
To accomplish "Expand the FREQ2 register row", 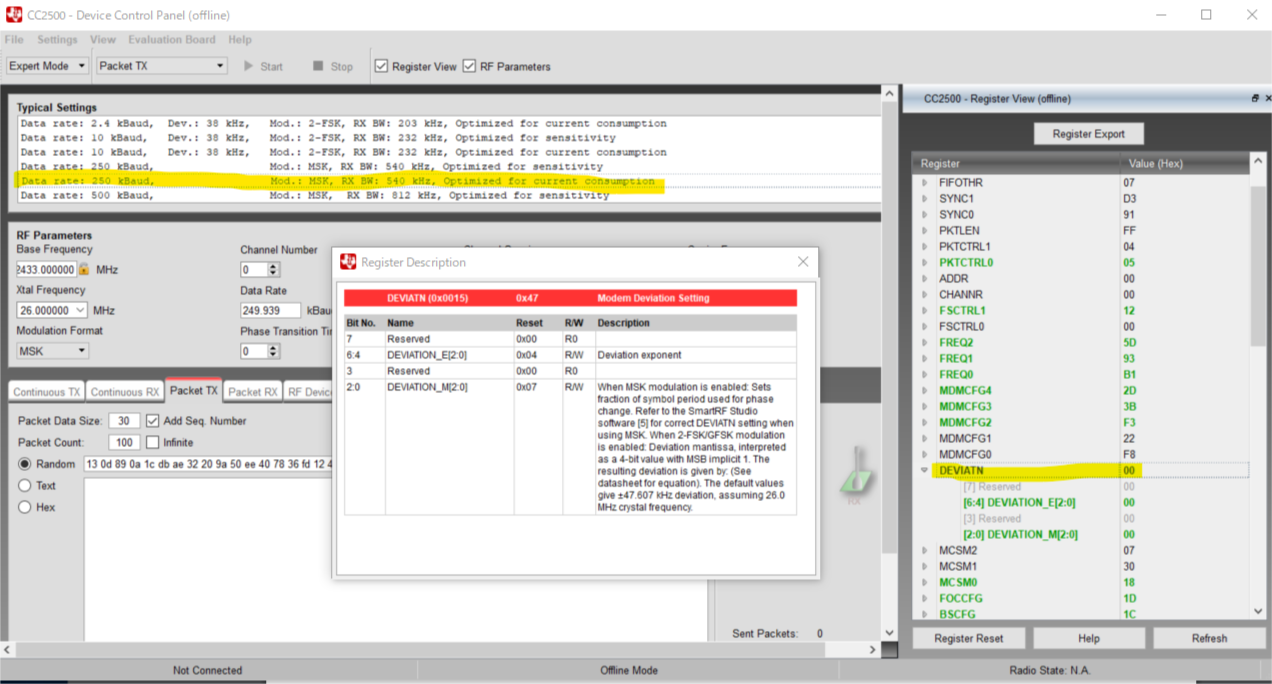I will [x=925, y=343].
